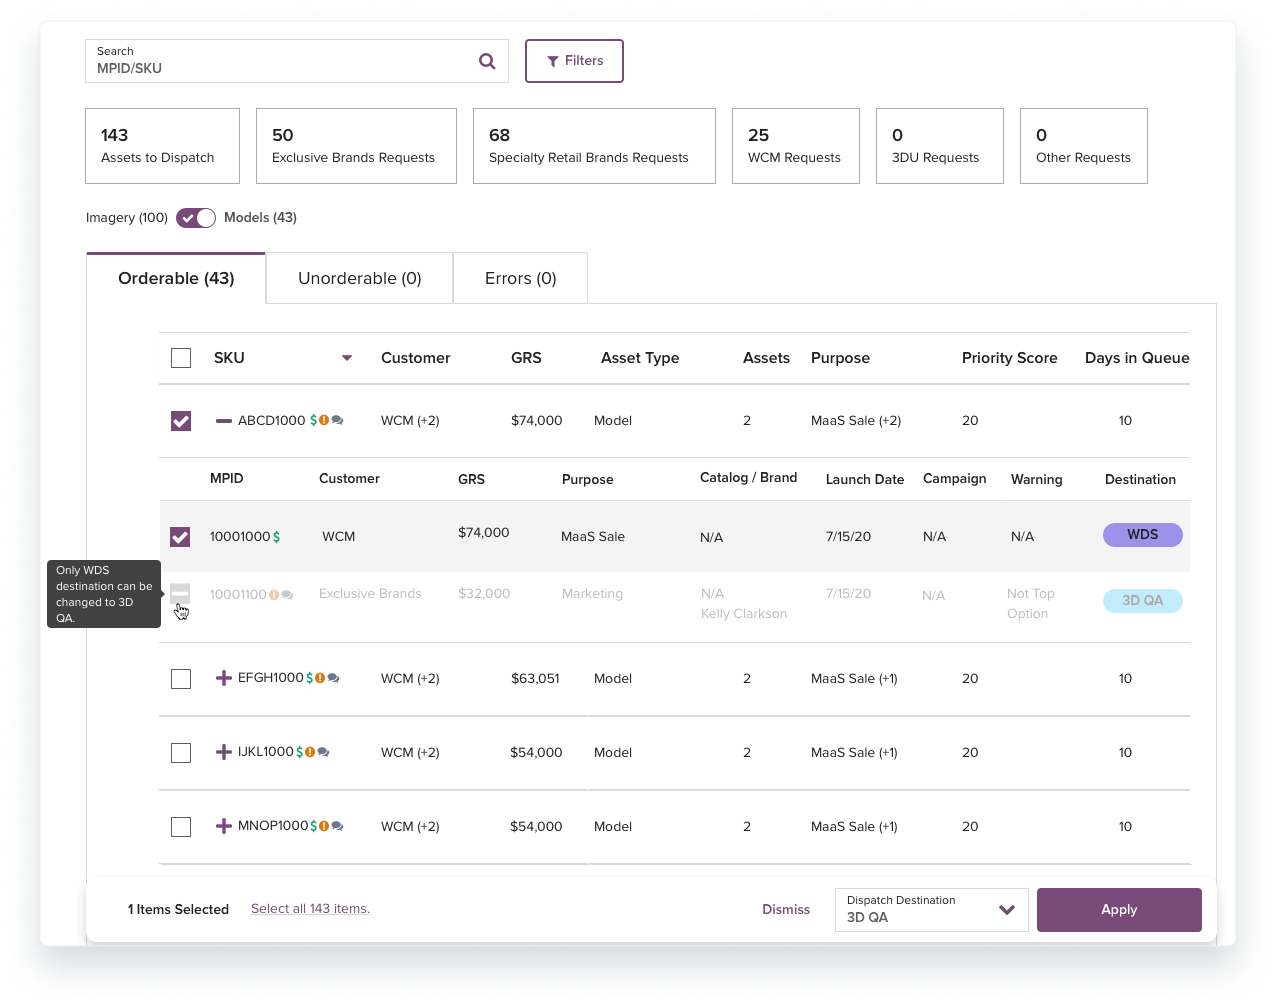
Task: Switch to the Errors (0) tab
Action: [x=520, y=278]
